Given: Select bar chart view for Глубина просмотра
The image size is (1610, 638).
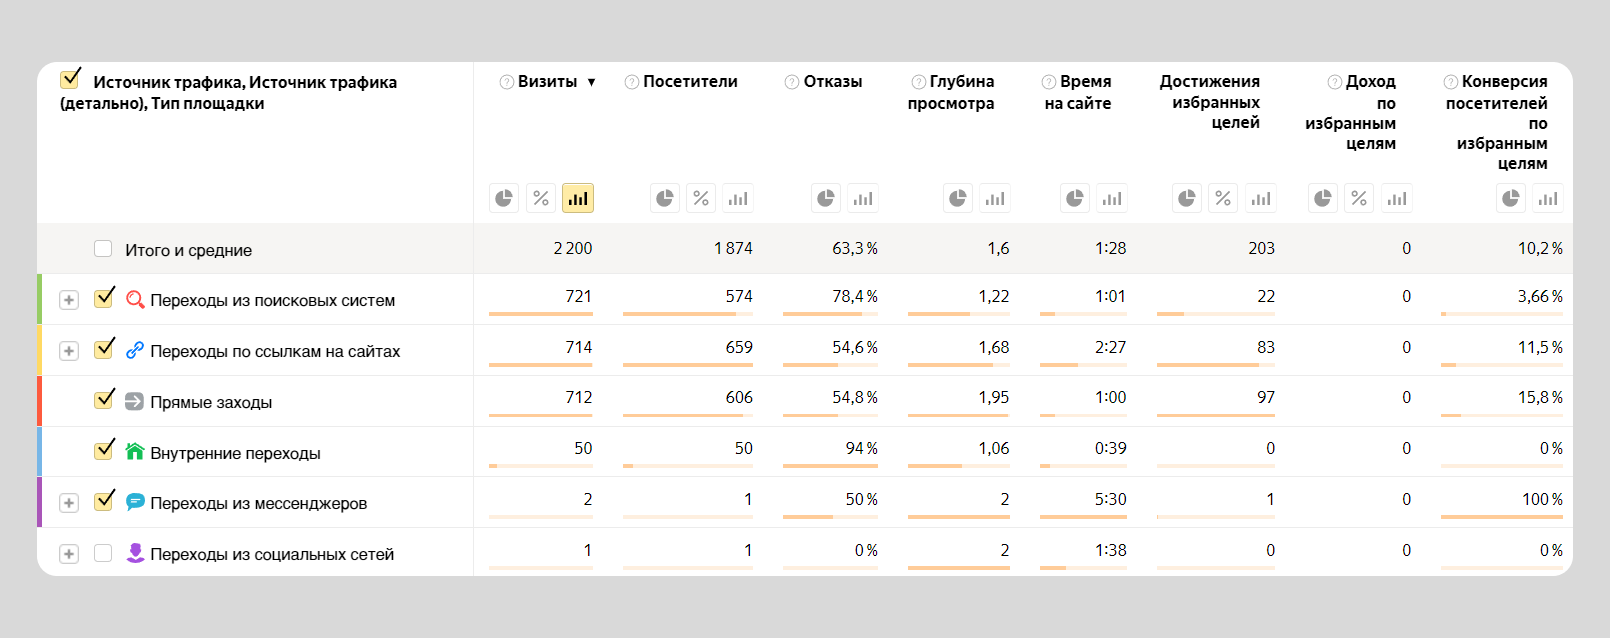Looking at the screenshot, I should (995, 198).
